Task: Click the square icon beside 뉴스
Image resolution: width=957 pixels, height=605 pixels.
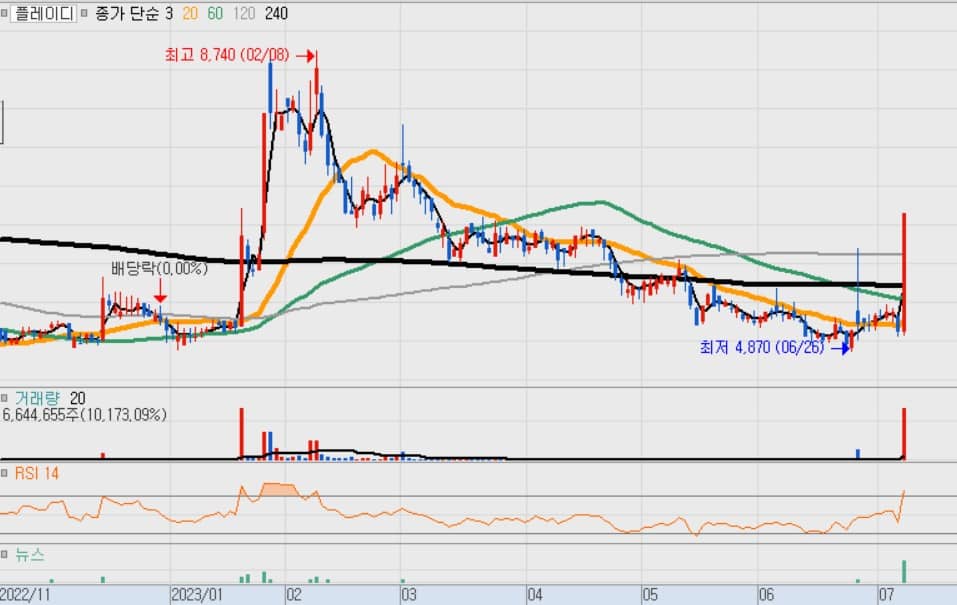Action: click(x=4, y=554)
